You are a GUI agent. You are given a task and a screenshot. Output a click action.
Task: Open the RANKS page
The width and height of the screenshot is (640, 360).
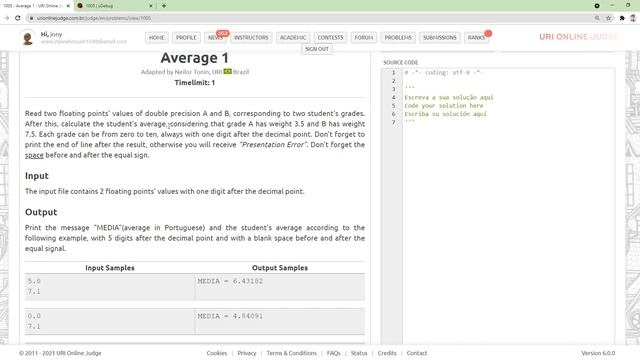pos(476,38)
